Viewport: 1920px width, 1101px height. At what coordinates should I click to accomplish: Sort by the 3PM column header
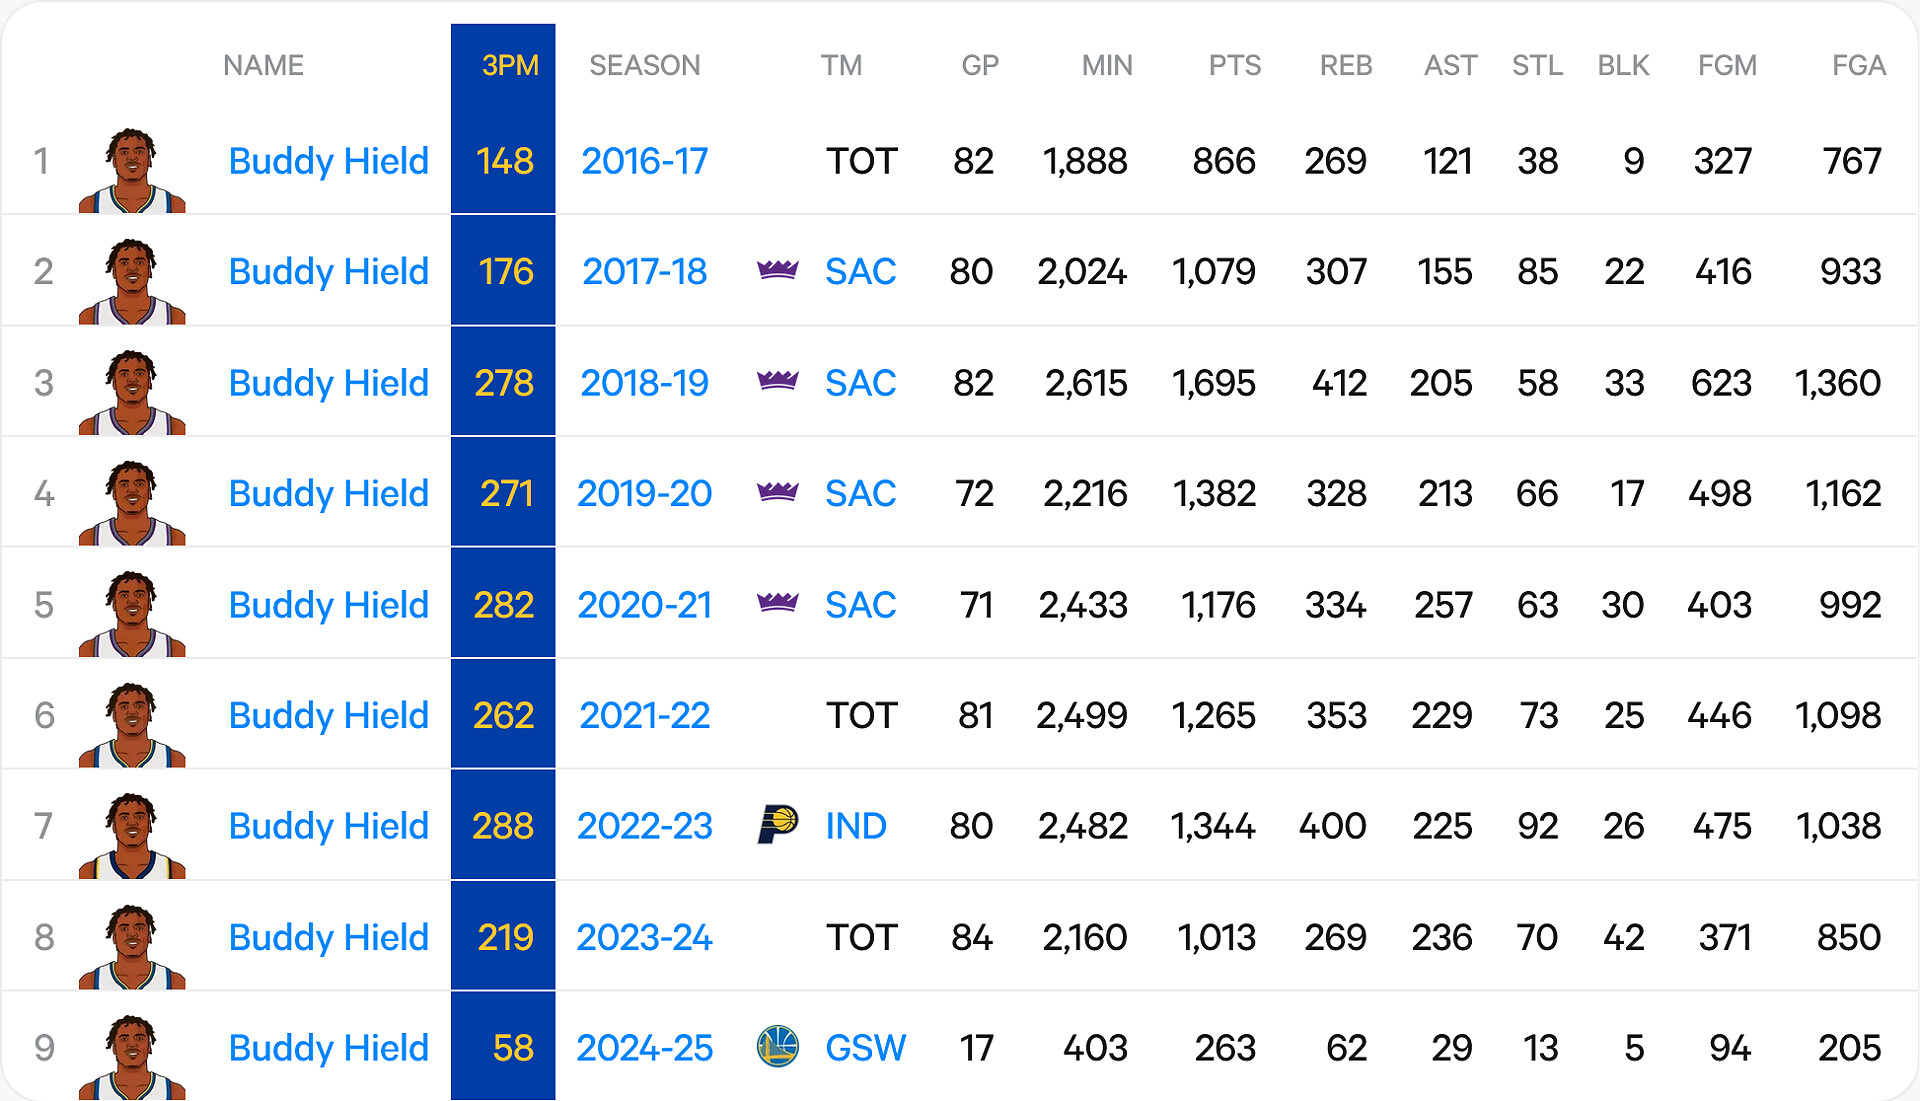pyautogui.click(x=510, y=65)
